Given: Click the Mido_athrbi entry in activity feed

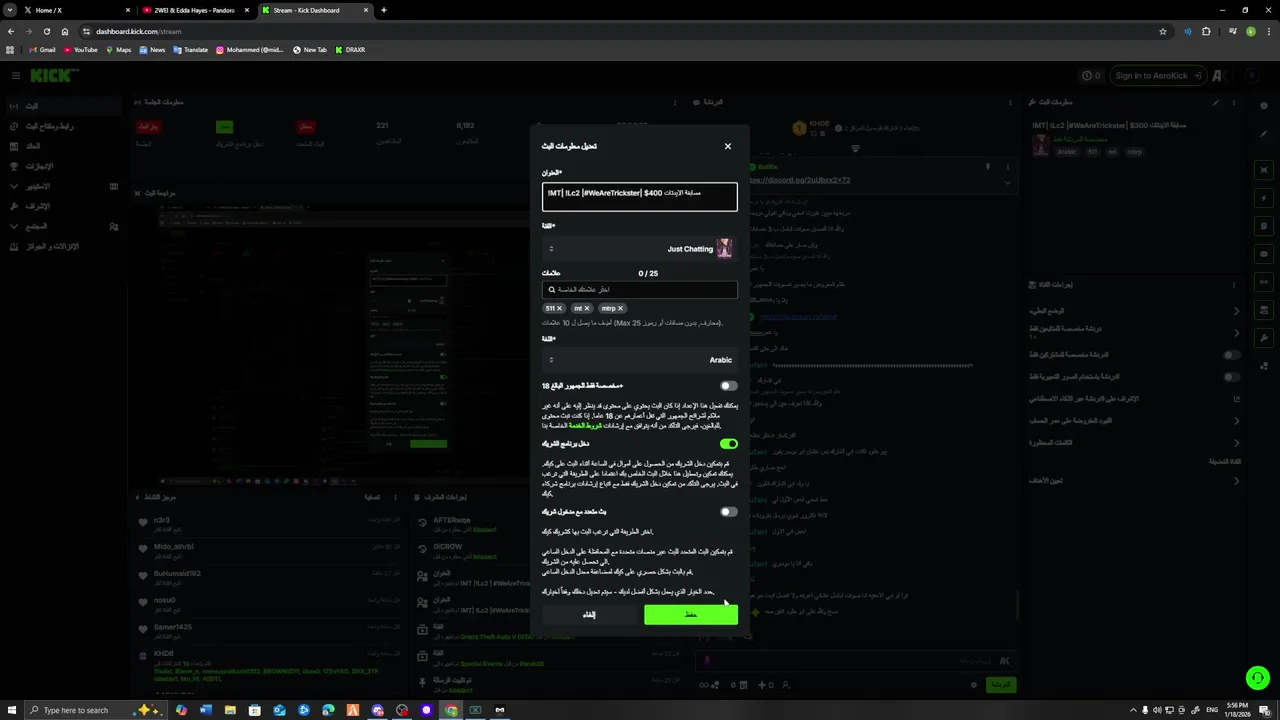Looking at the screenshot, I should (x=173, y=547).
